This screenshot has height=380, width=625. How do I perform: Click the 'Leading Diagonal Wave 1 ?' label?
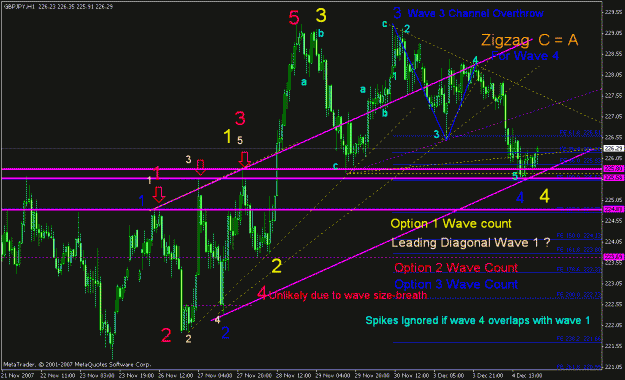(x=470, y=242)
